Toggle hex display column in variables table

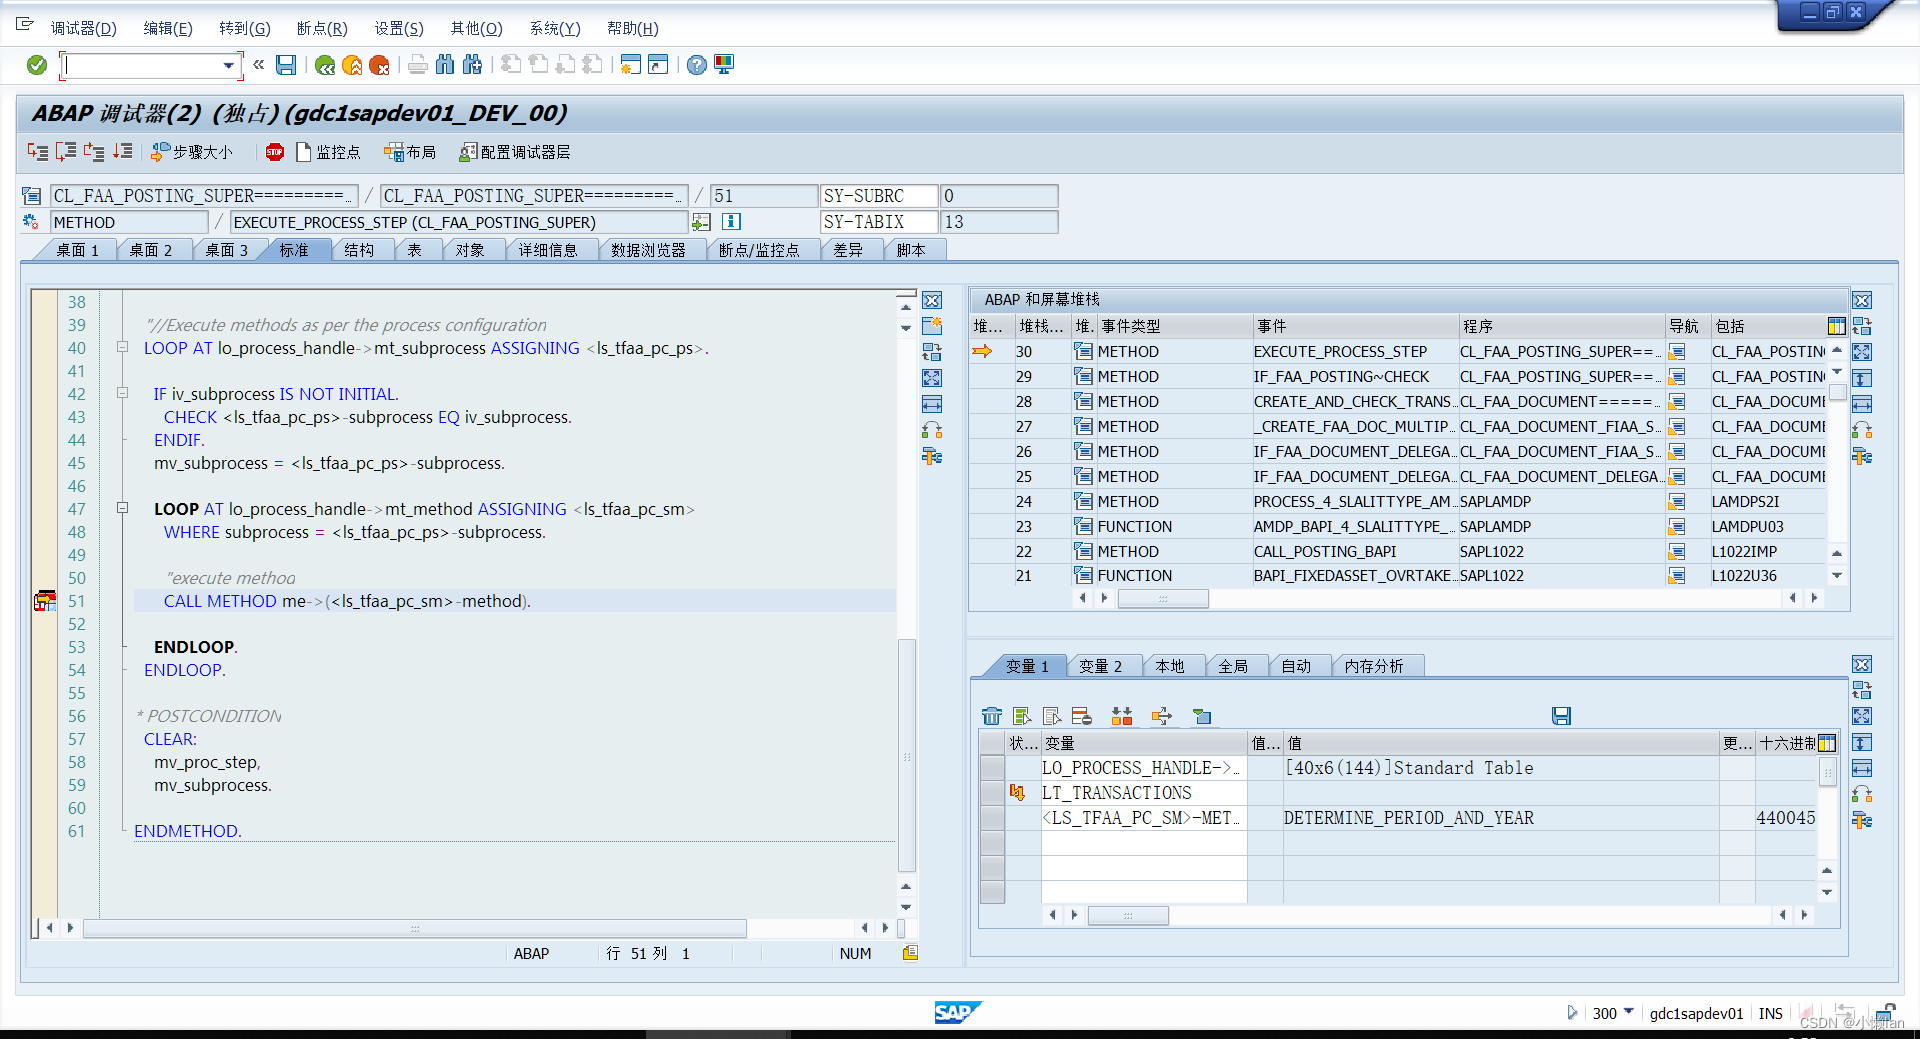coord(1827,742)
